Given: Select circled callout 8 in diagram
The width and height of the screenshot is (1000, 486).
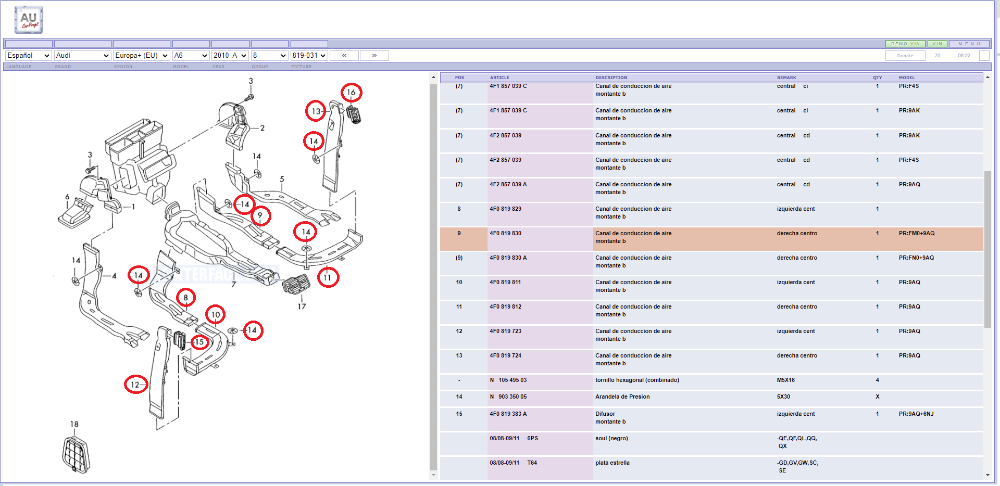Looking at the screenshot, I should (x=186, y=297).
